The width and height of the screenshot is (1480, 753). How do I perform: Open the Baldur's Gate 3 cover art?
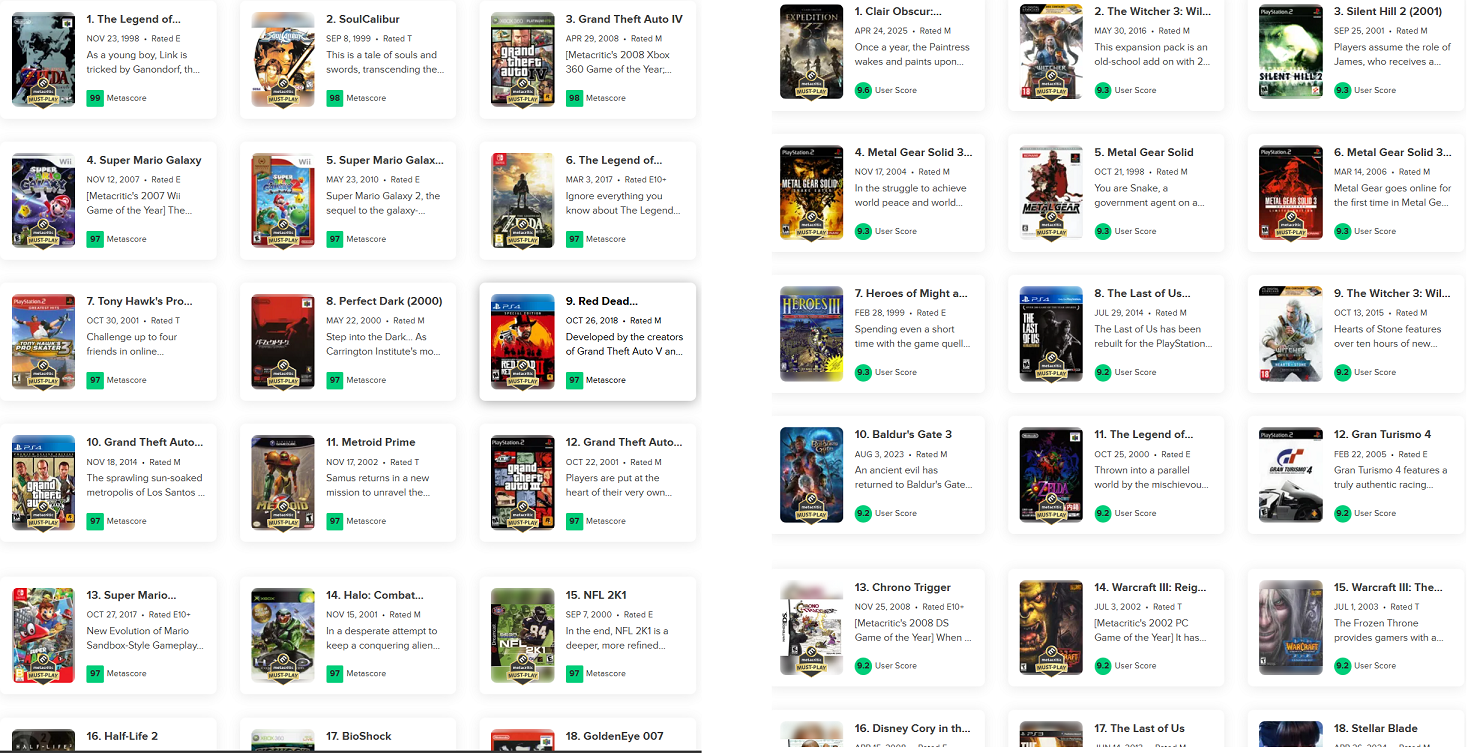point(812,475)
